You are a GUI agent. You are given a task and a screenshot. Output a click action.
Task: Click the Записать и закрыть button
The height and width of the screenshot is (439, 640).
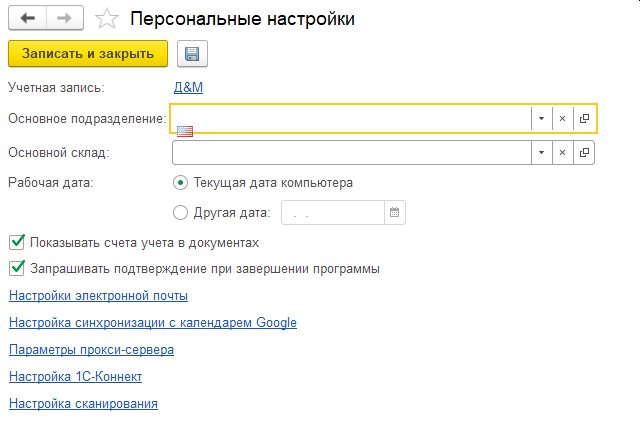tap(88, 53)
